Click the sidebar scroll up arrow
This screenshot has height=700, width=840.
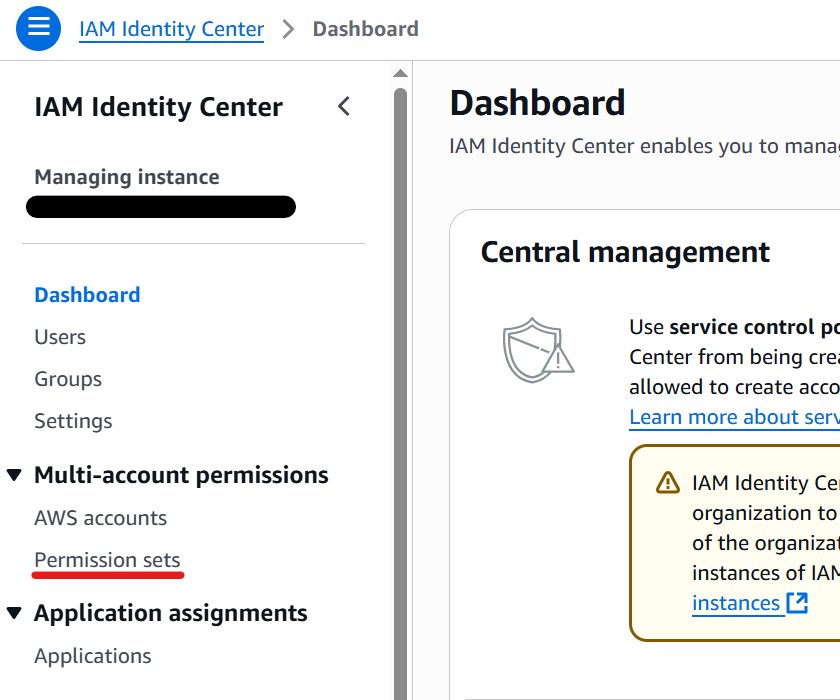(x=400, y=73)
